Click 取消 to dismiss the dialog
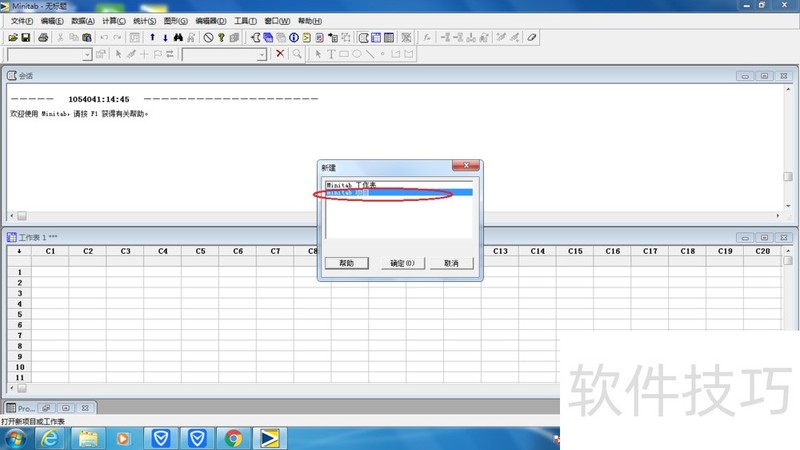The image size is (800, 450). [x=452, y=263]
